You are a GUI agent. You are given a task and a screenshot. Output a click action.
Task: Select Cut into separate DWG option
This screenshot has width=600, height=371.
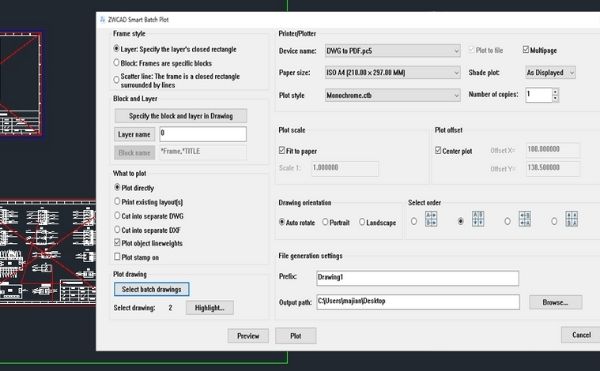coord(117,215)
